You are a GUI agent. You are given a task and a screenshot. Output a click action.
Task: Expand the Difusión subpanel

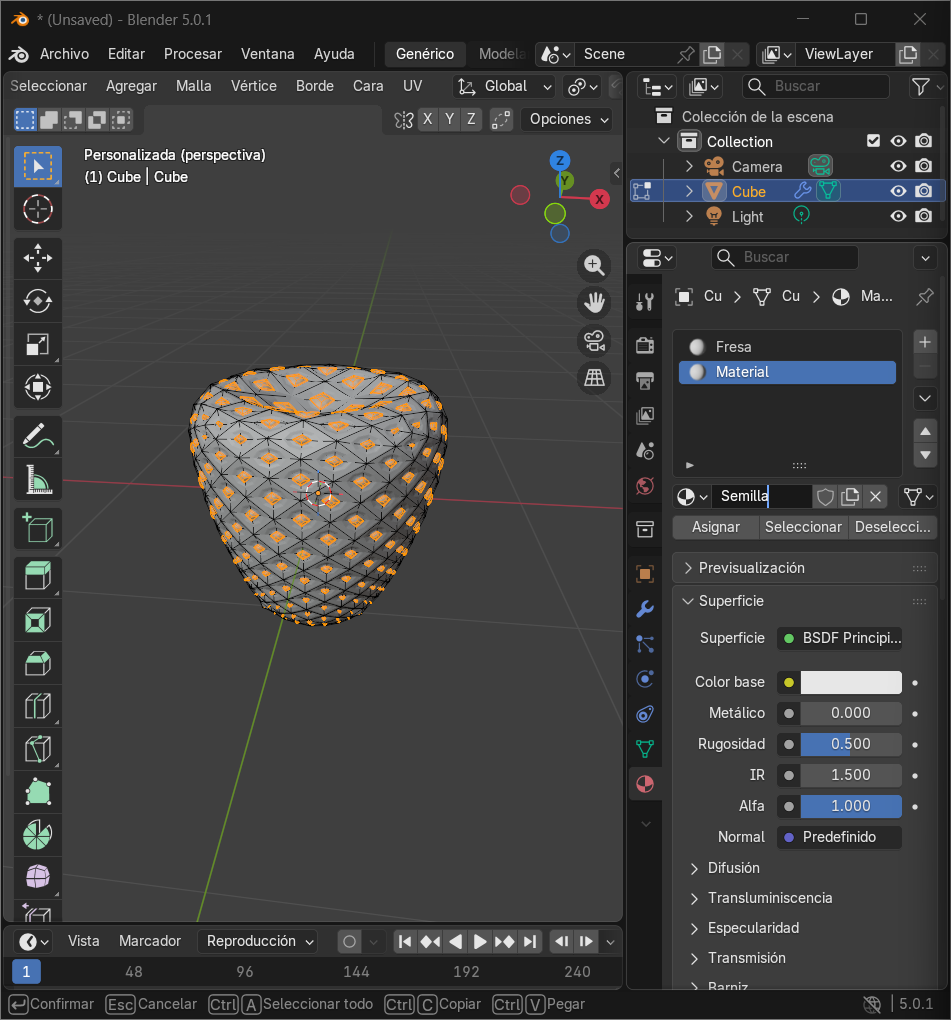coord(733,868)
